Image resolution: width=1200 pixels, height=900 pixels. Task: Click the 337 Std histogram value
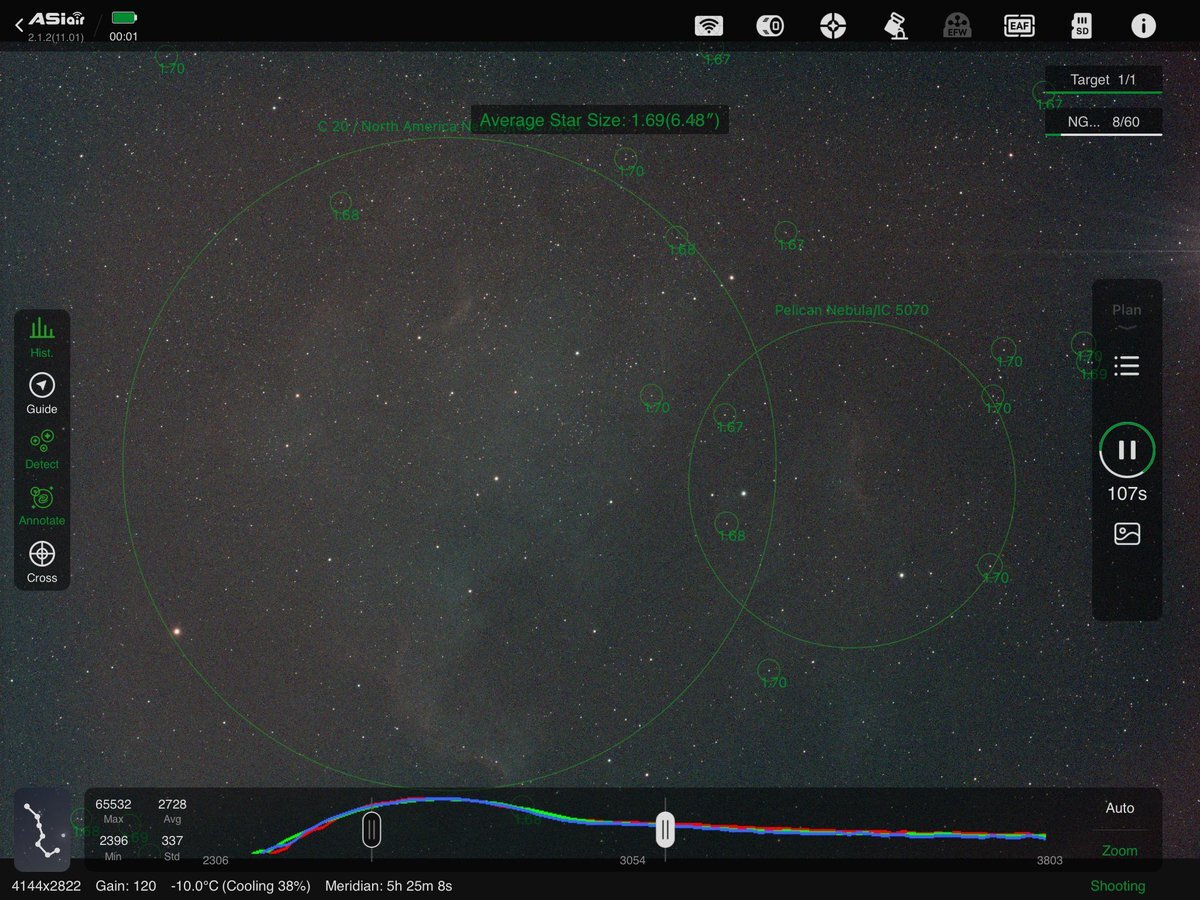172,841
